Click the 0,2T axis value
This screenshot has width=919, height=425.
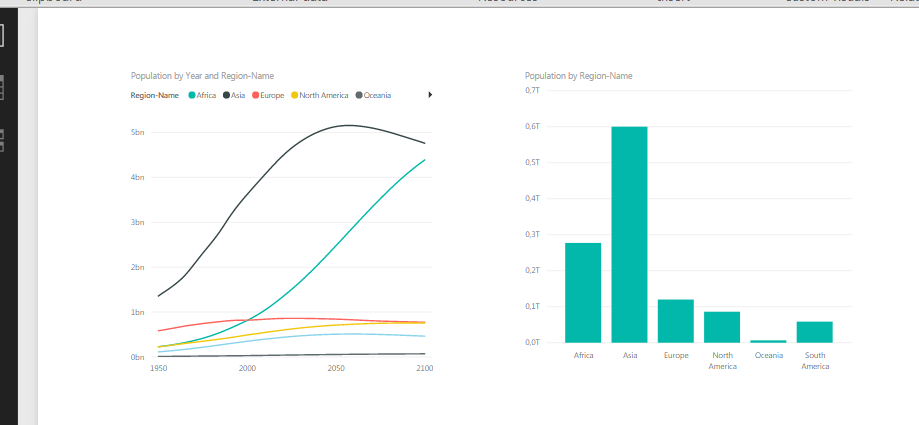tap(532, 270)
